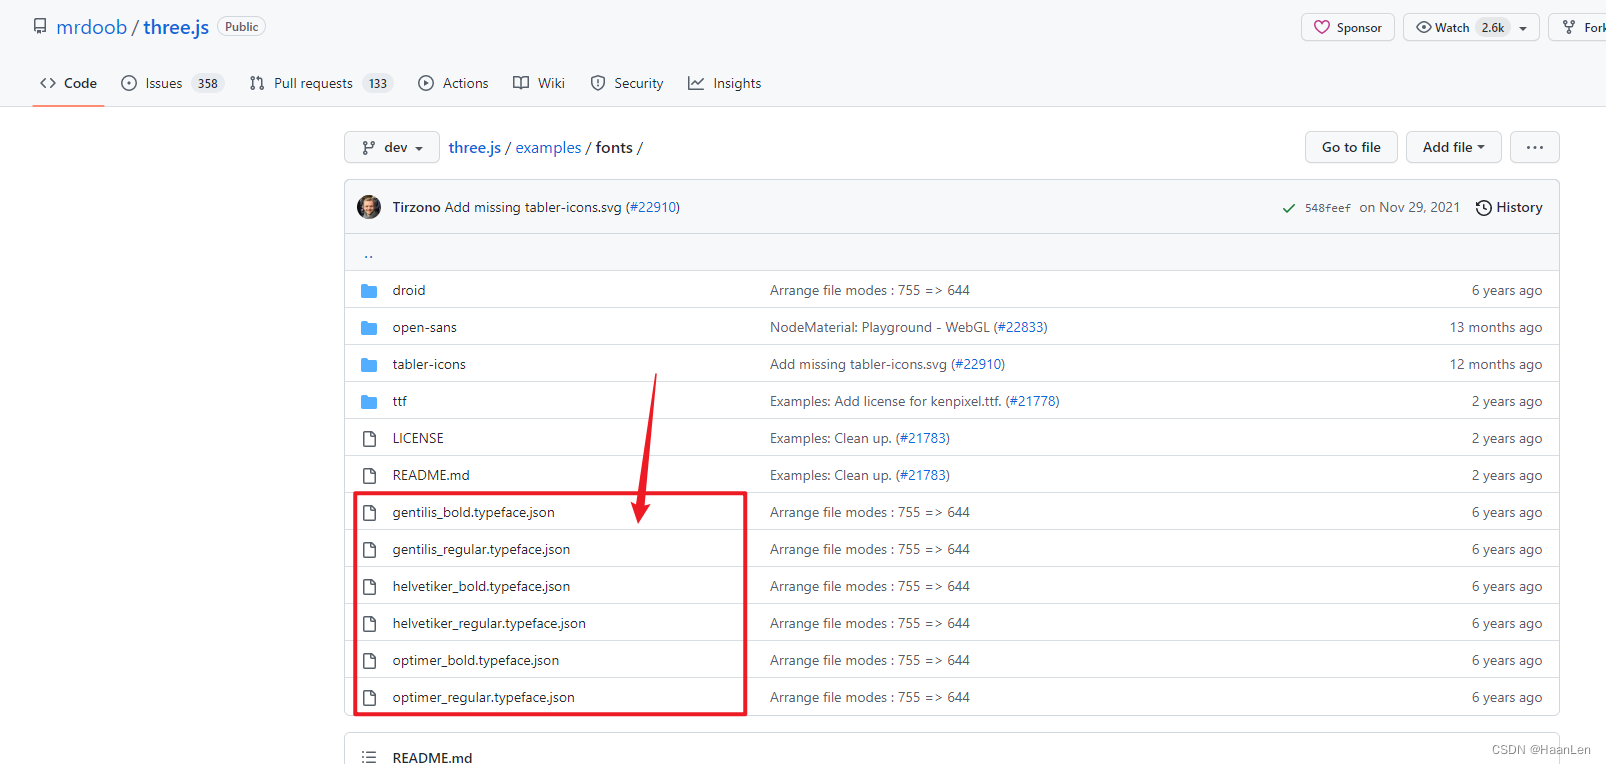Click the Pull requests count badge 133
The image size is (1606, 764).
pyautogui.click(x=378, y=83)
